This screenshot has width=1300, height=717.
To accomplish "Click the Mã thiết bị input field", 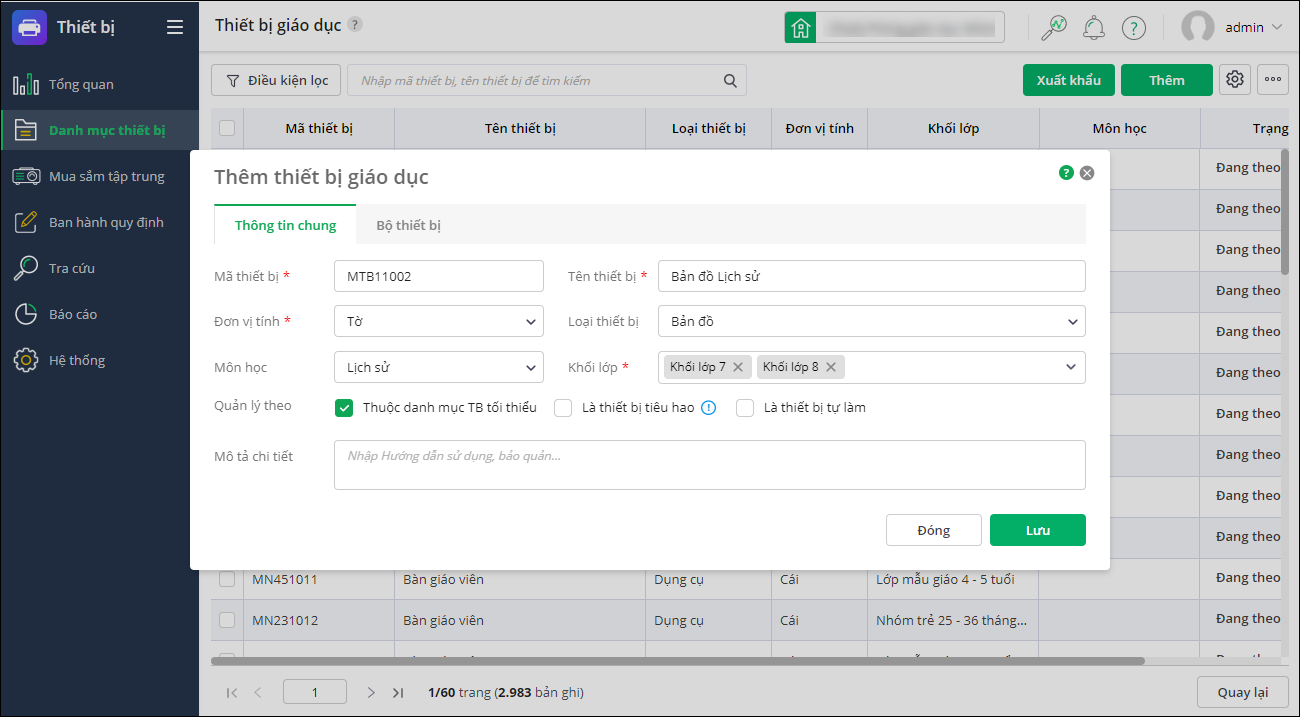I will pyautogui.click(x=439, y=276).
